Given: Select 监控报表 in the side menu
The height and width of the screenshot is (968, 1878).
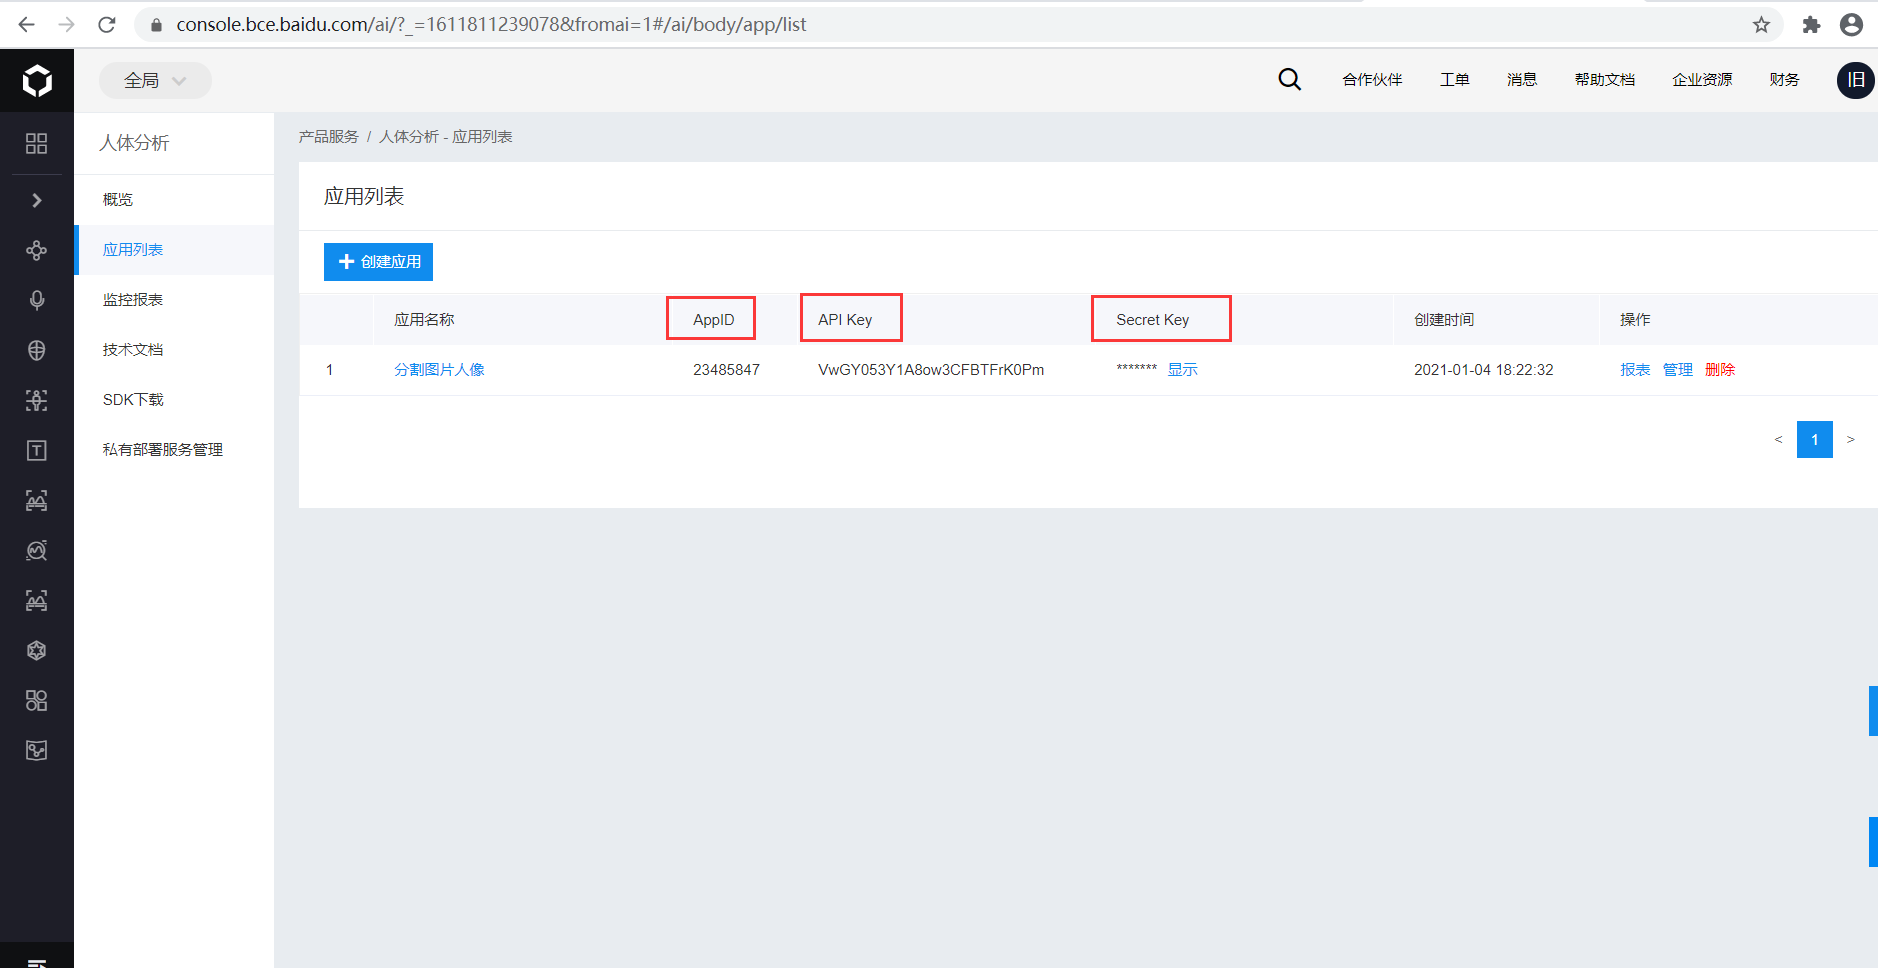Looking at the screenshot, I should (x=174, y=300).
